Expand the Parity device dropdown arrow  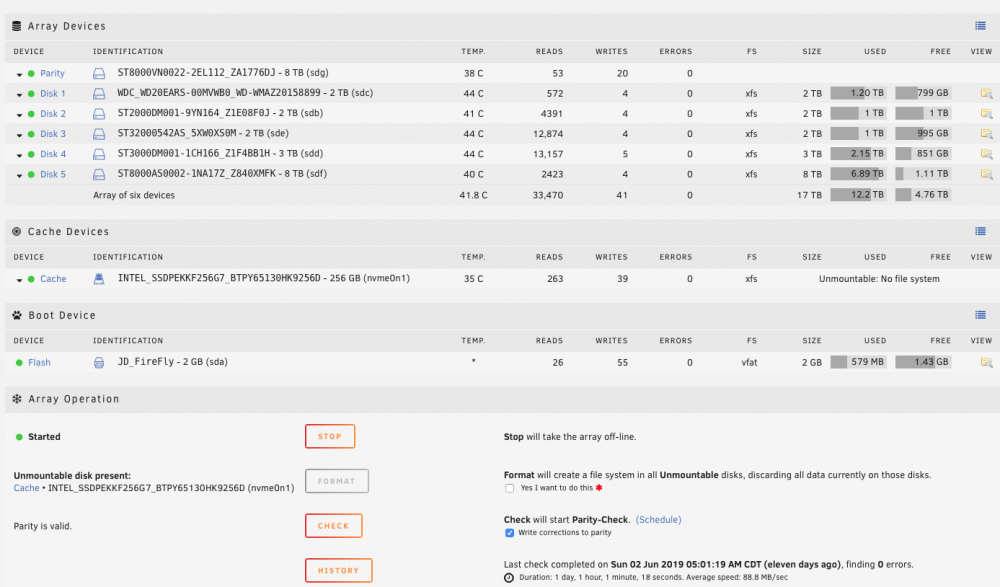tap(19, 75)
